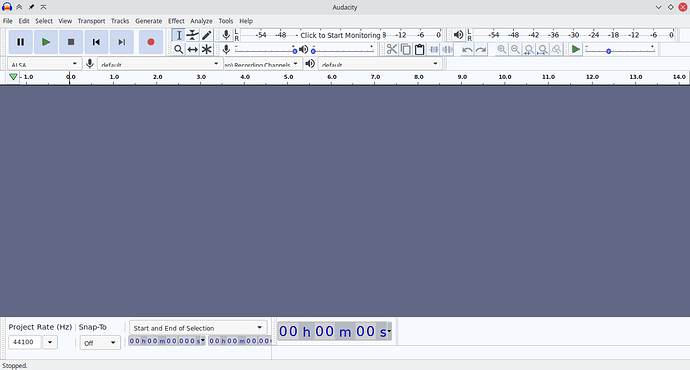Click the Skip to Start button
Screen dimensions: 690x370
point(96,42)
